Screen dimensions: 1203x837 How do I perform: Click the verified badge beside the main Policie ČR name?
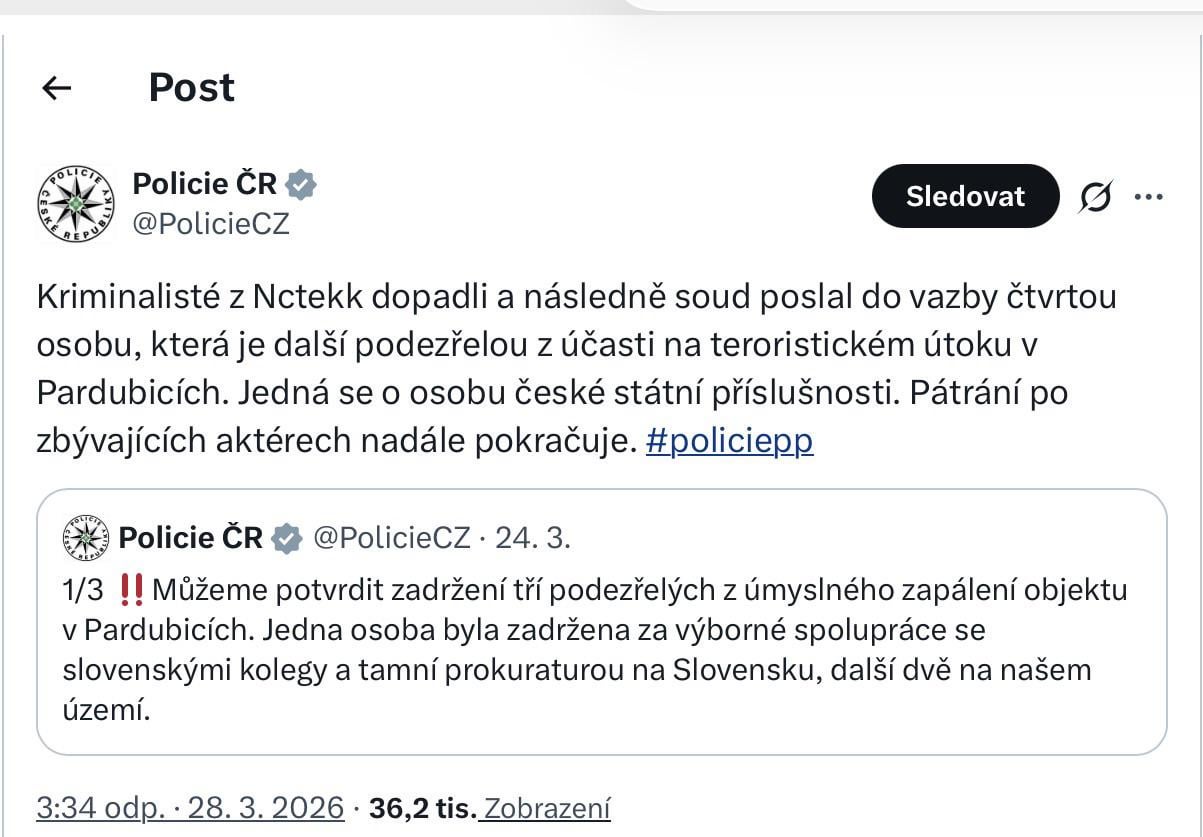[x=301, y=184]
